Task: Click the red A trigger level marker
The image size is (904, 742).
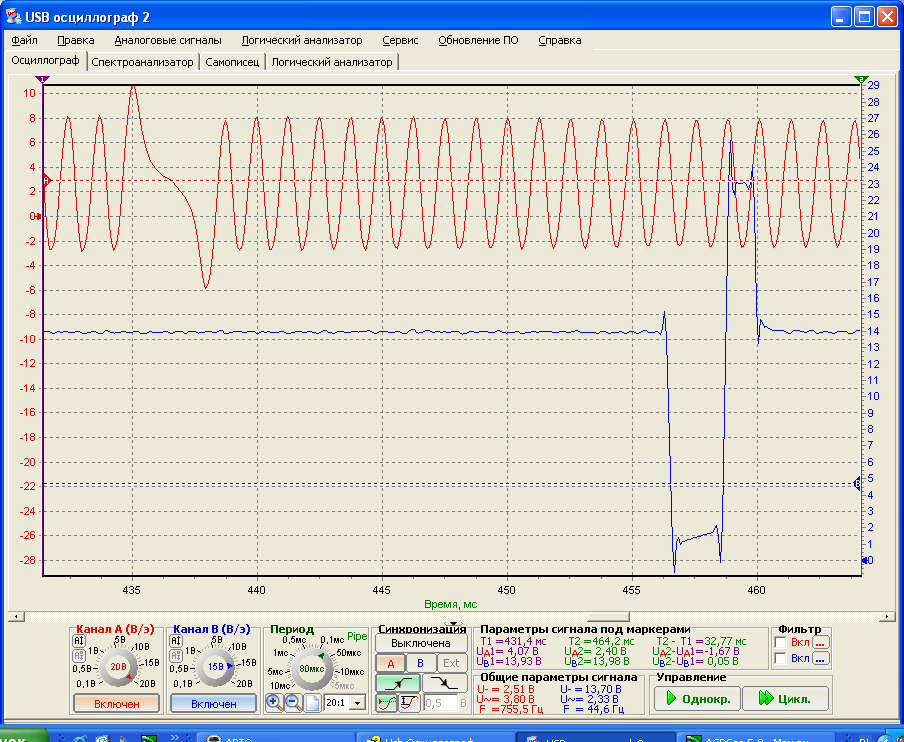Action: pos(47,181)
